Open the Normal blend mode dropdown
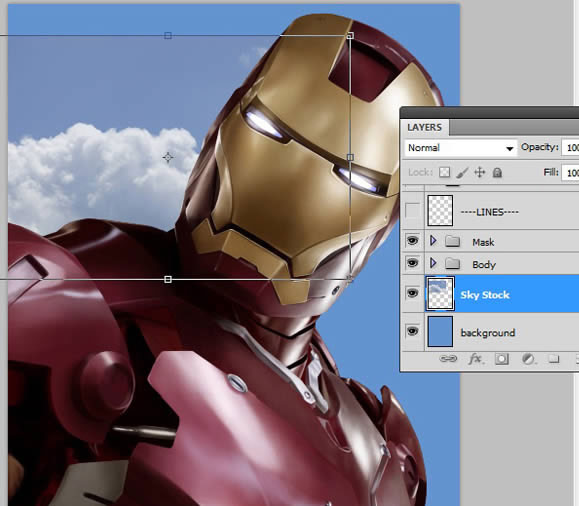The image size is (579, 506). click(460, 148)
